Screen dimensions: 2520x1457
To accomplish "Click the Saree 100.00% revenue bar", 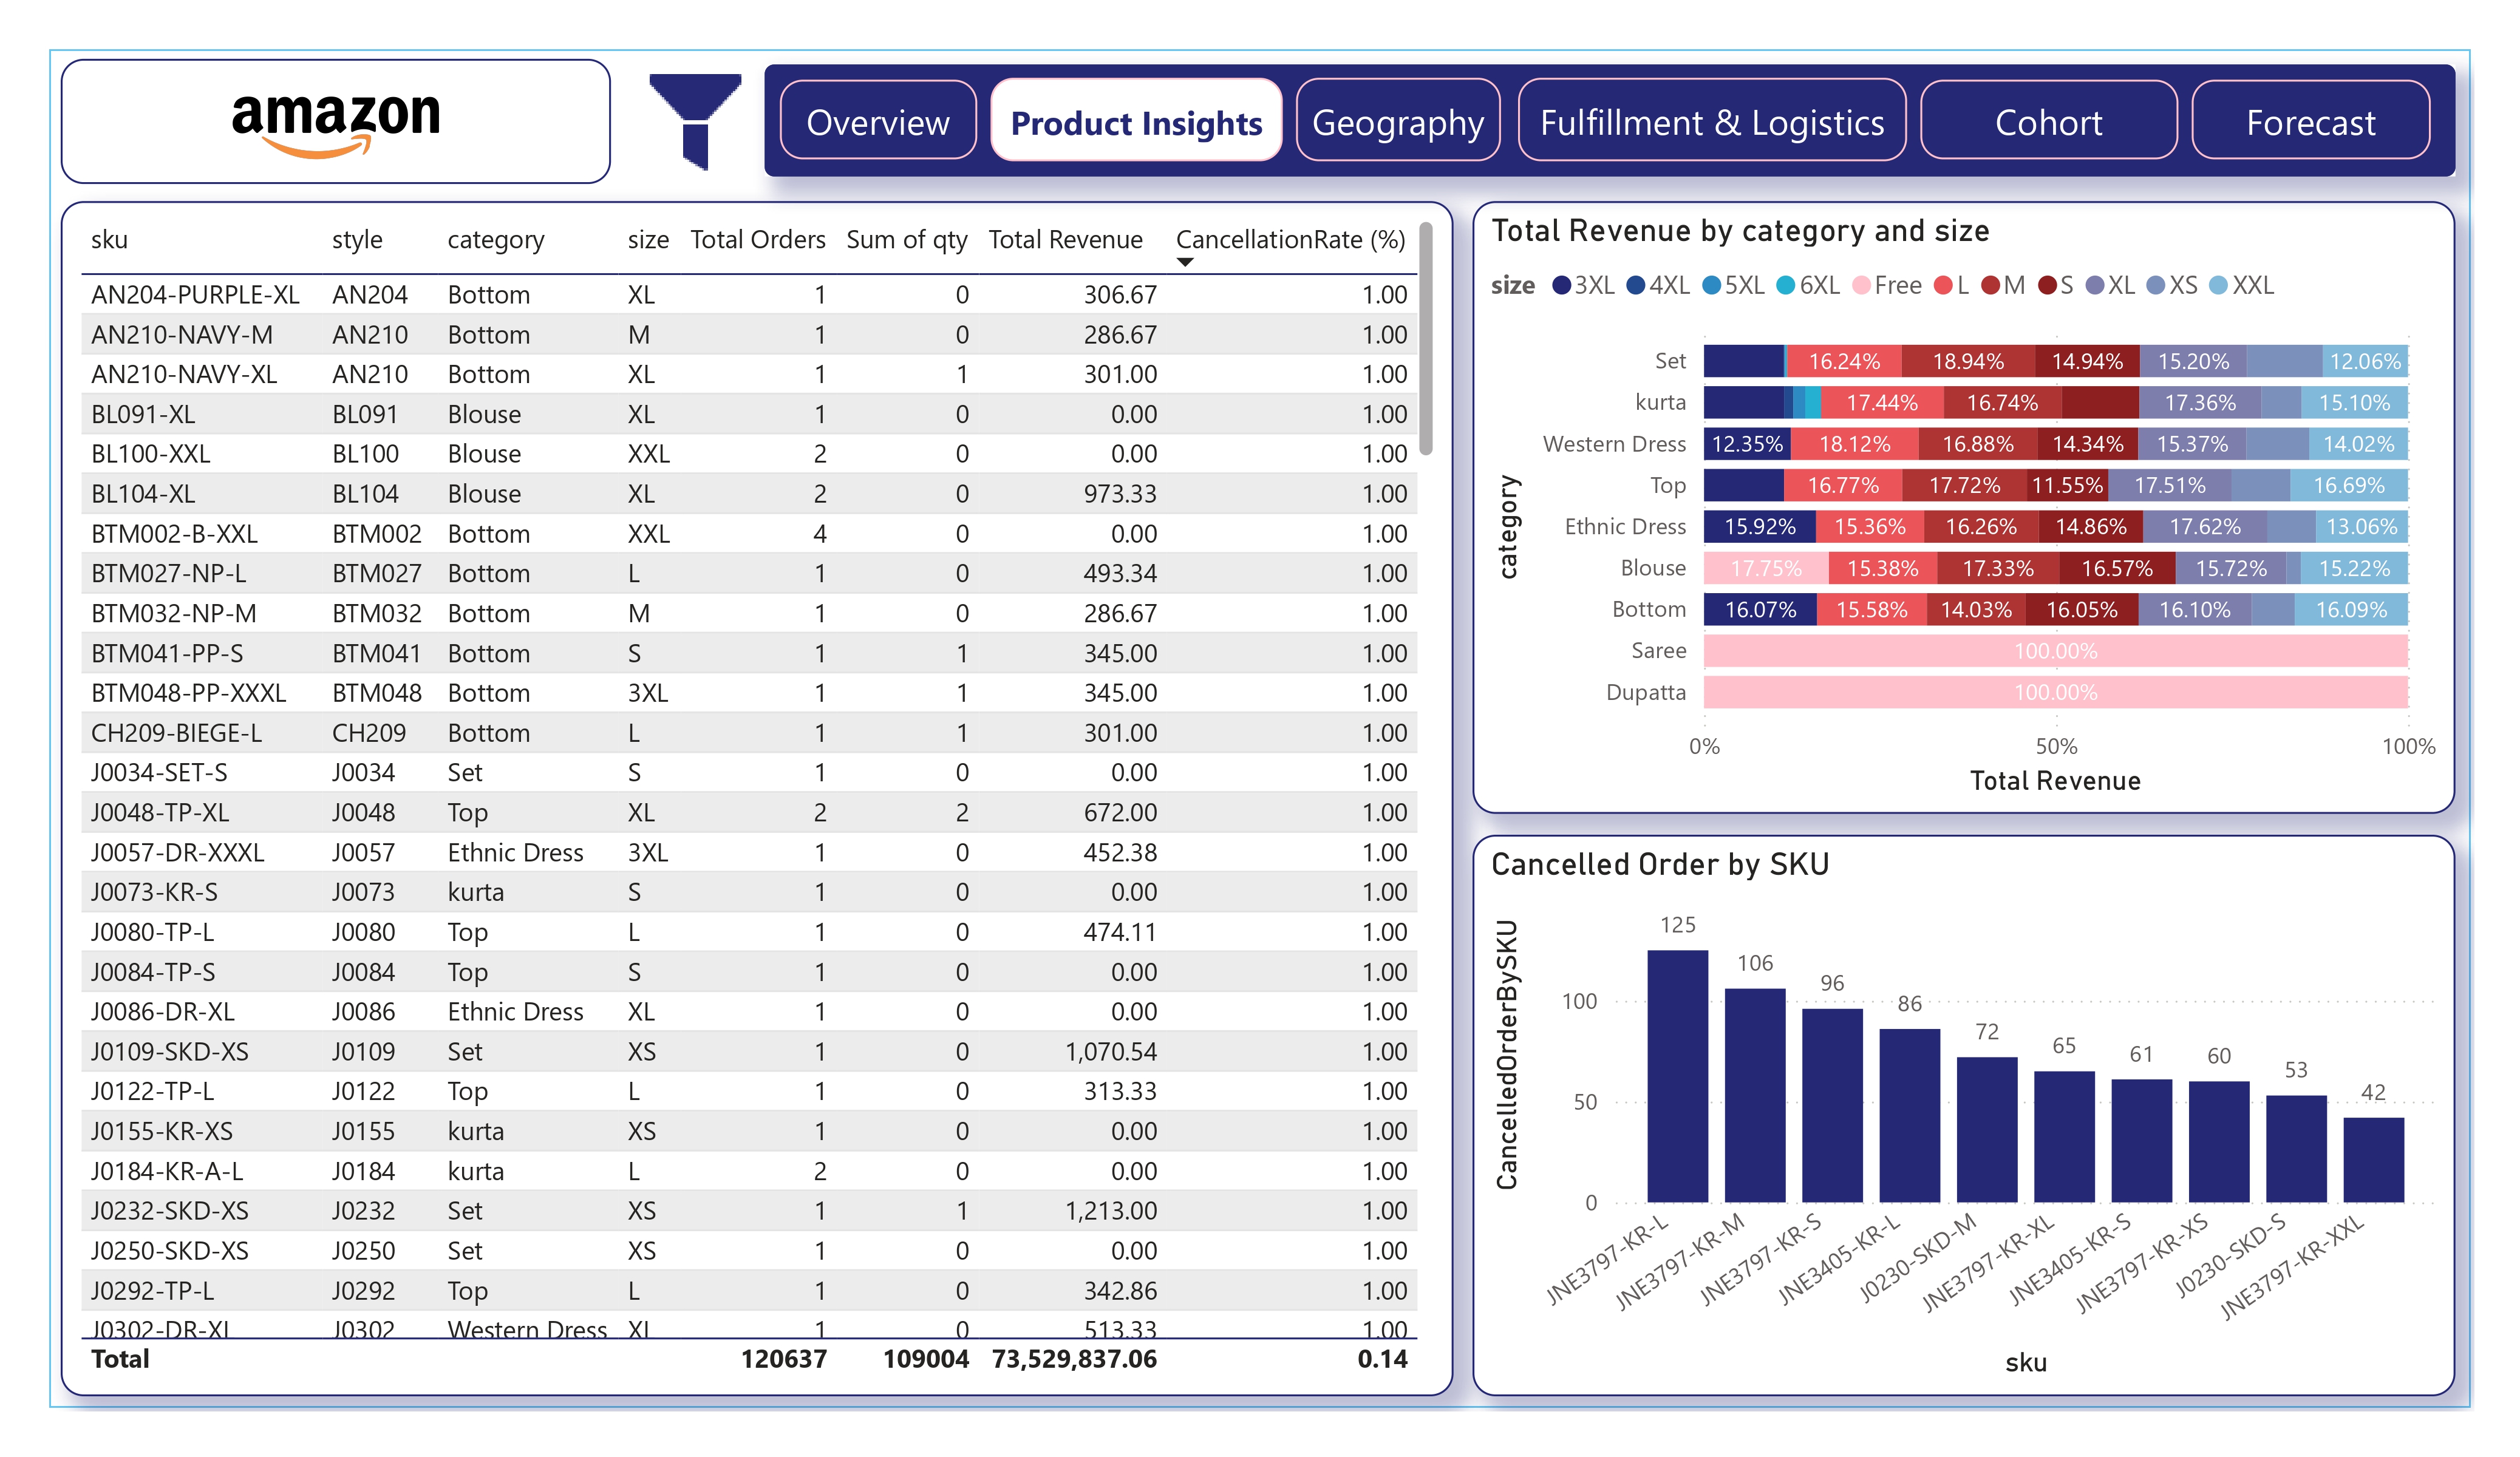I will 2055,651.
